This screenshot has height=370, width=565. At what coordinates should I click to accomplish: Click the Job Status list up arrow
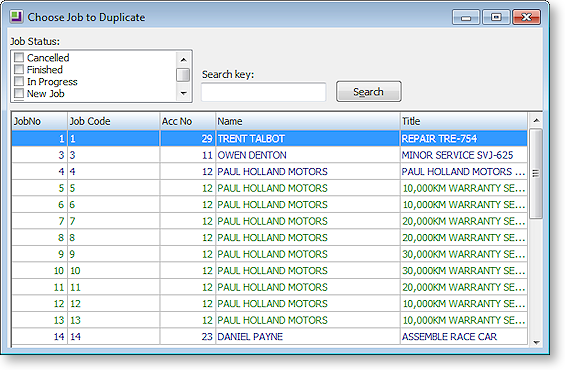coord(183,59)
